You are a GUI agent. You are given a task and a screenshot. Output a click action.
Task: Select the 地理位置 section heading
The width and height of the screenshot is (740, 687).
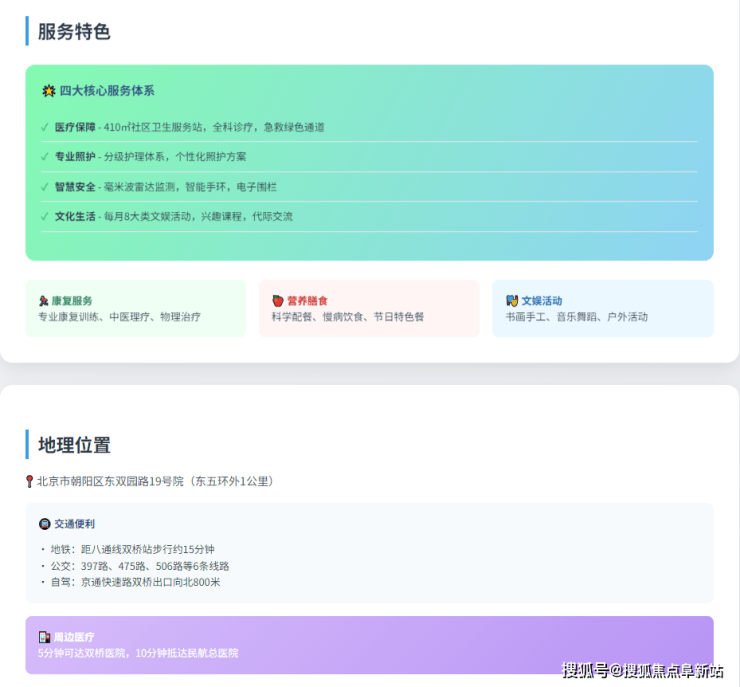[74, 445]
